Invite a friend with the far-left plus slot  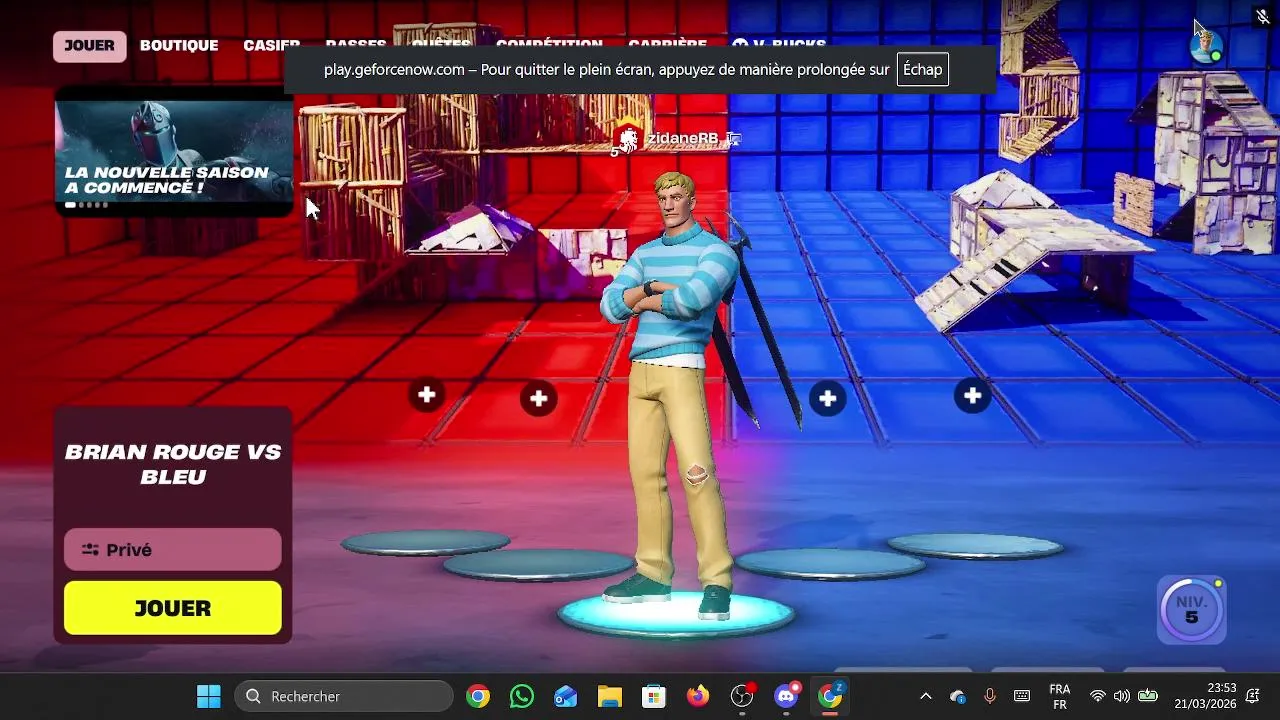tap(427, 395)
